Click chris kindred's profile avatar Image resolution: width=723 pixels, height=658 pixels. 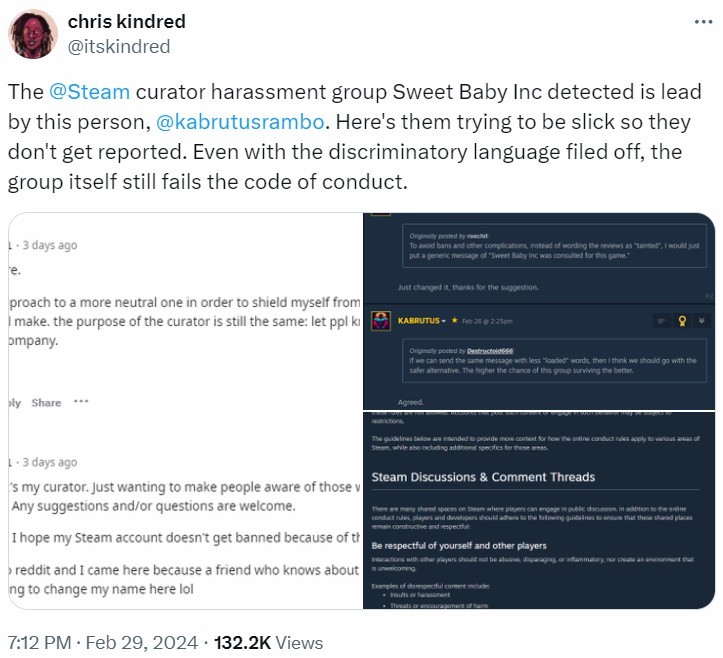[32, 34]
